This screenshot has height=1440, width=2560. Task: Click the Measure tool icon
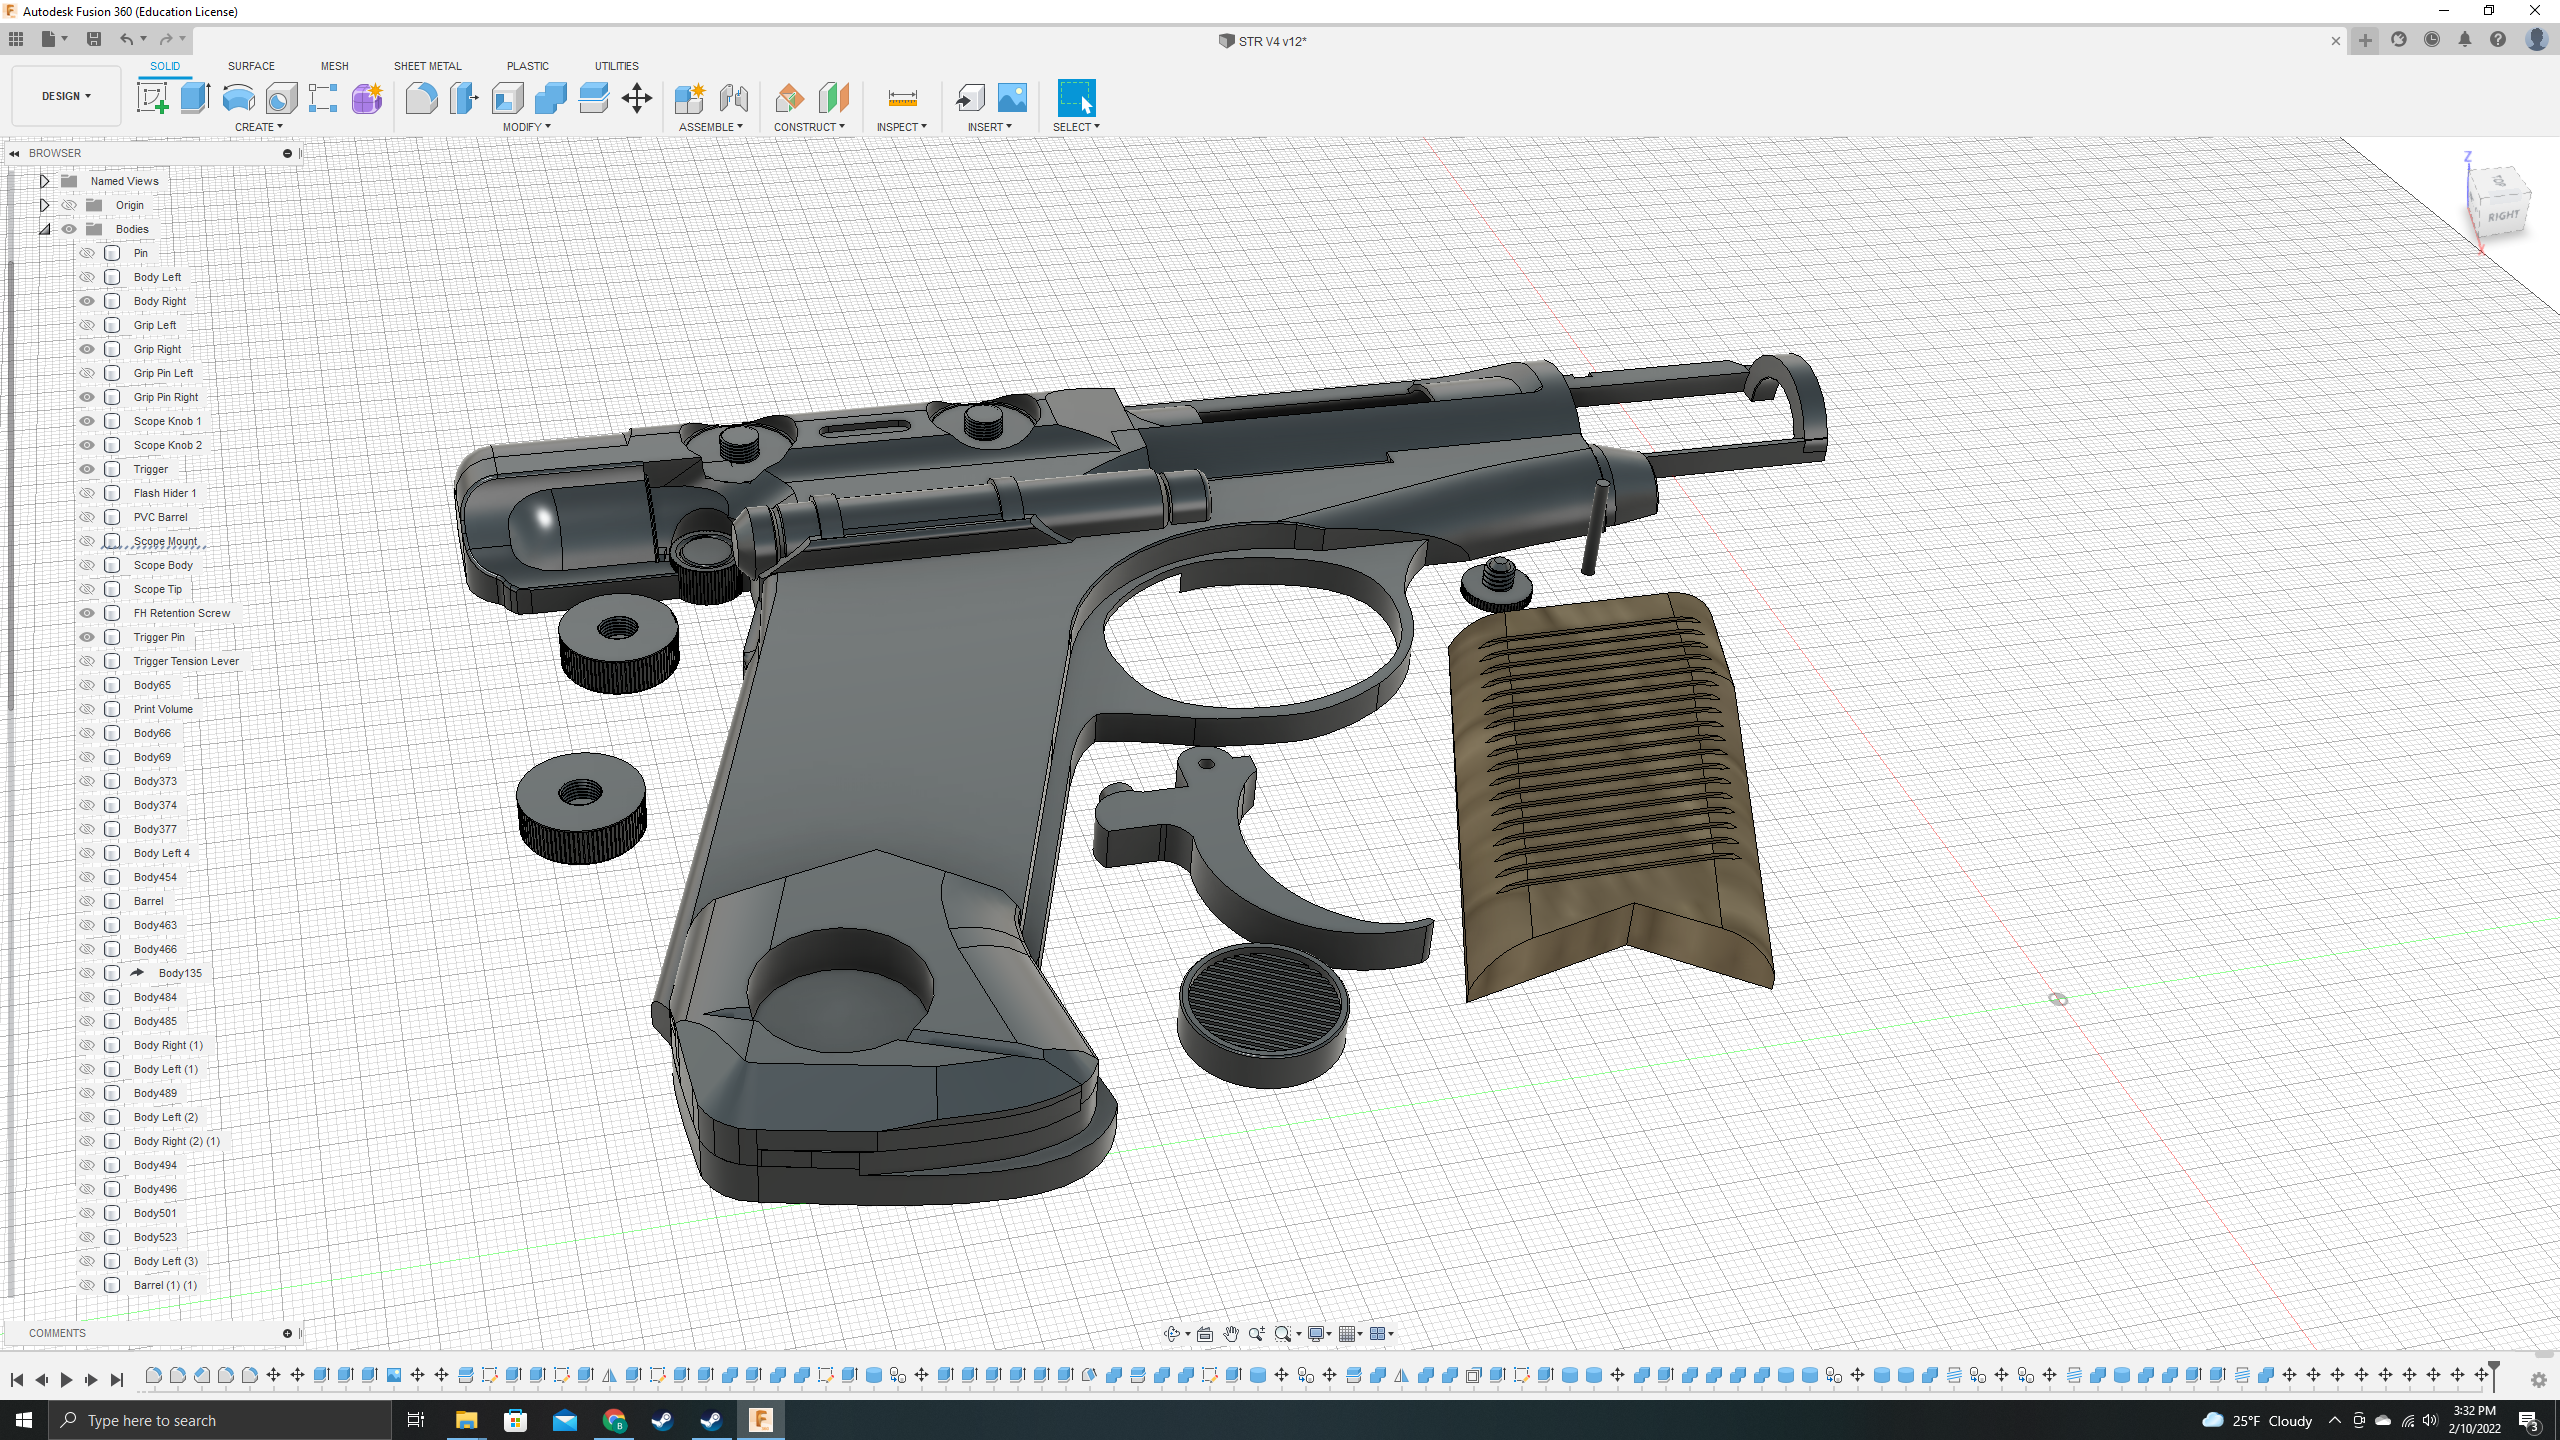click(902, 98)
